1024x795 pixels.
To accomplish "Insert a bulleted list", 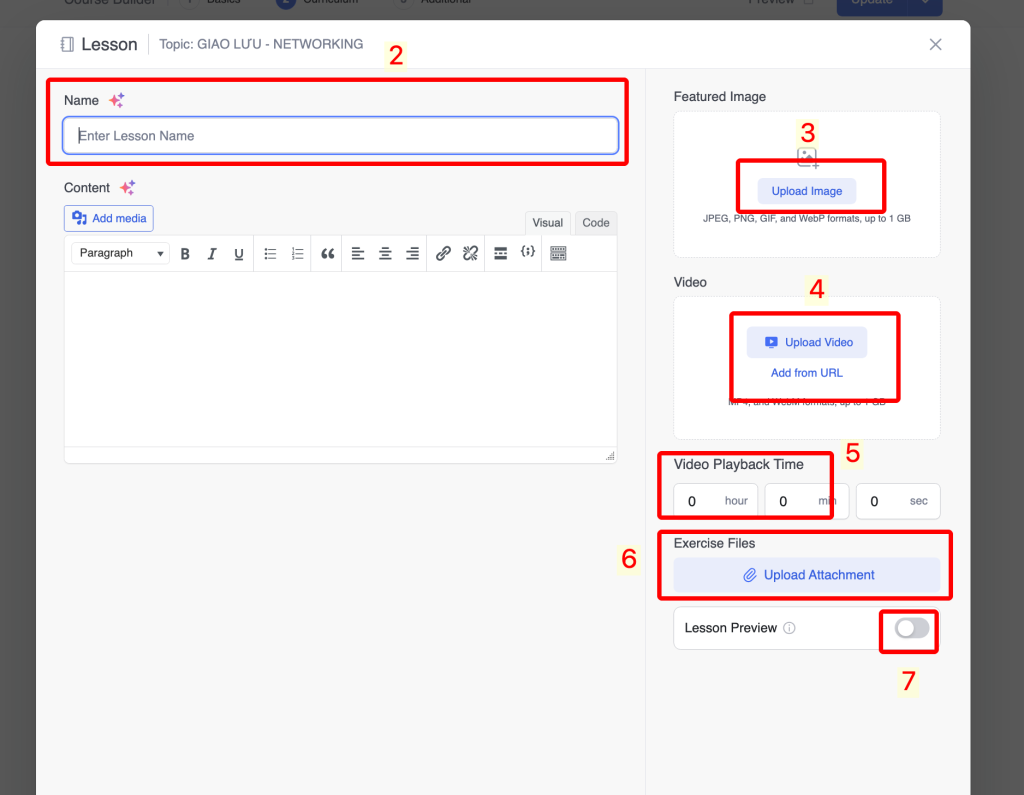I will (x=270, y=254).
